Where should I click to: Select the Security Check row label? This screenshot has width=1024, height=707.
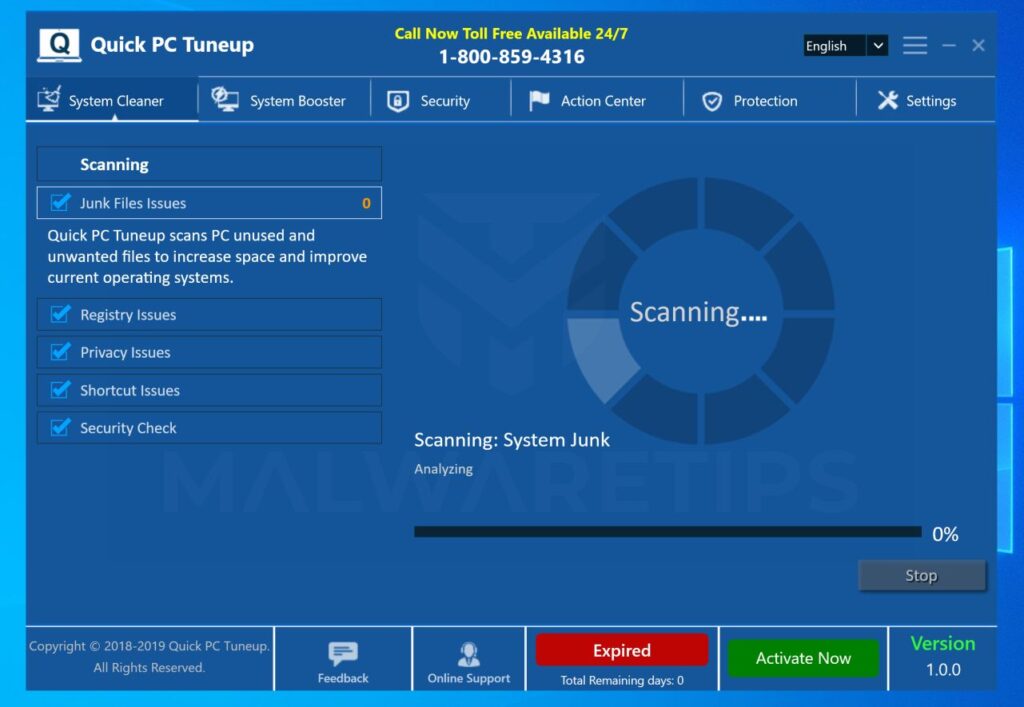coord(128,428)
